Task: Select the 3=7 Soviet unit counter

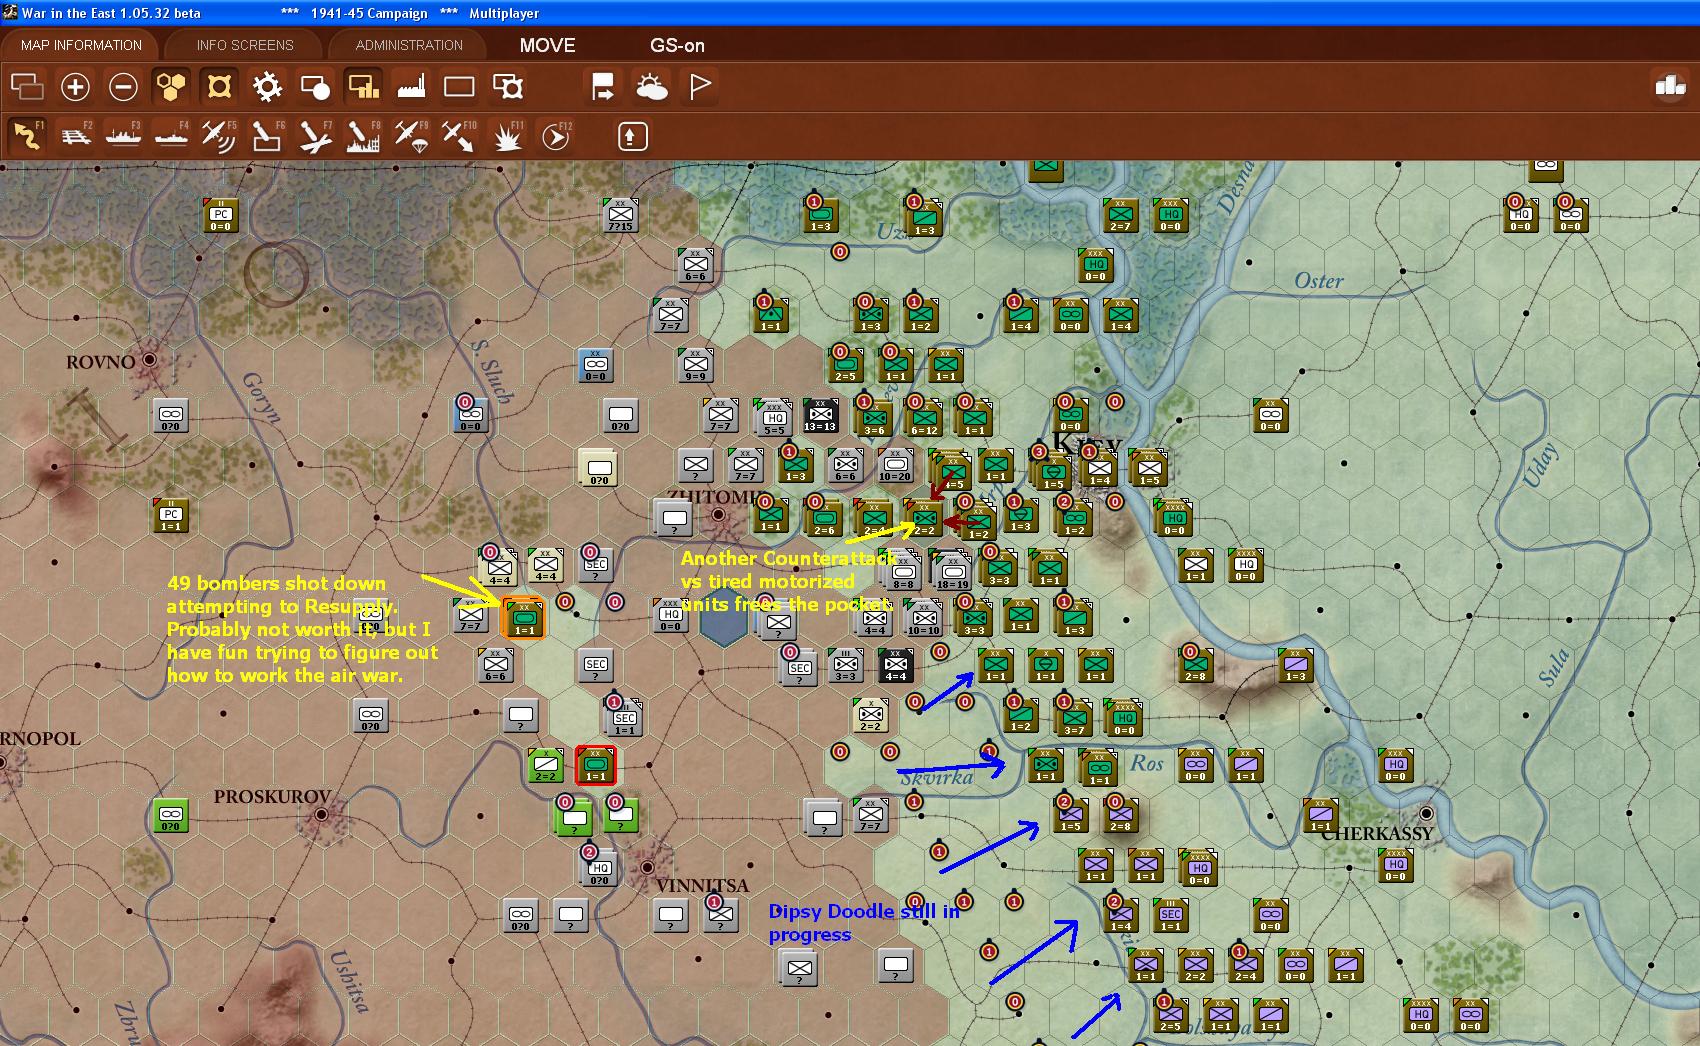Action: (x=1073, y=717)
